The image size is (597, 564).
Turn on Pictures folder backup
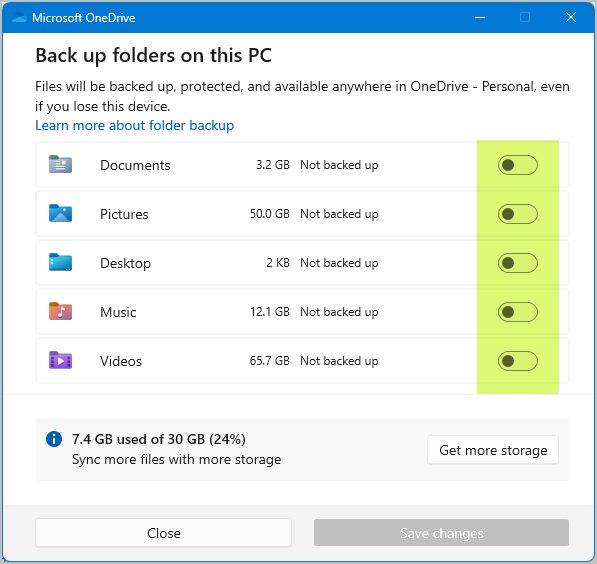pos(517,214)
